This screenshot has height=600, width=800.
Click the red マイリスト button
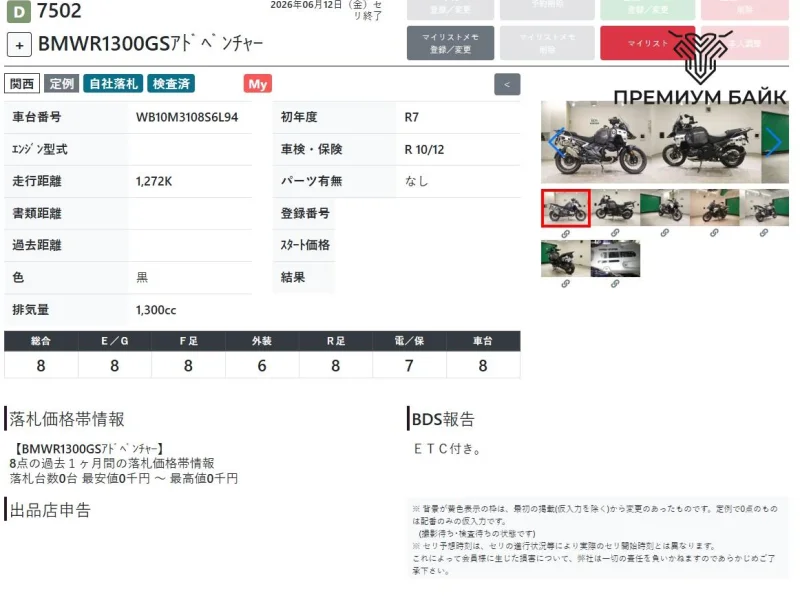[647, 43]
